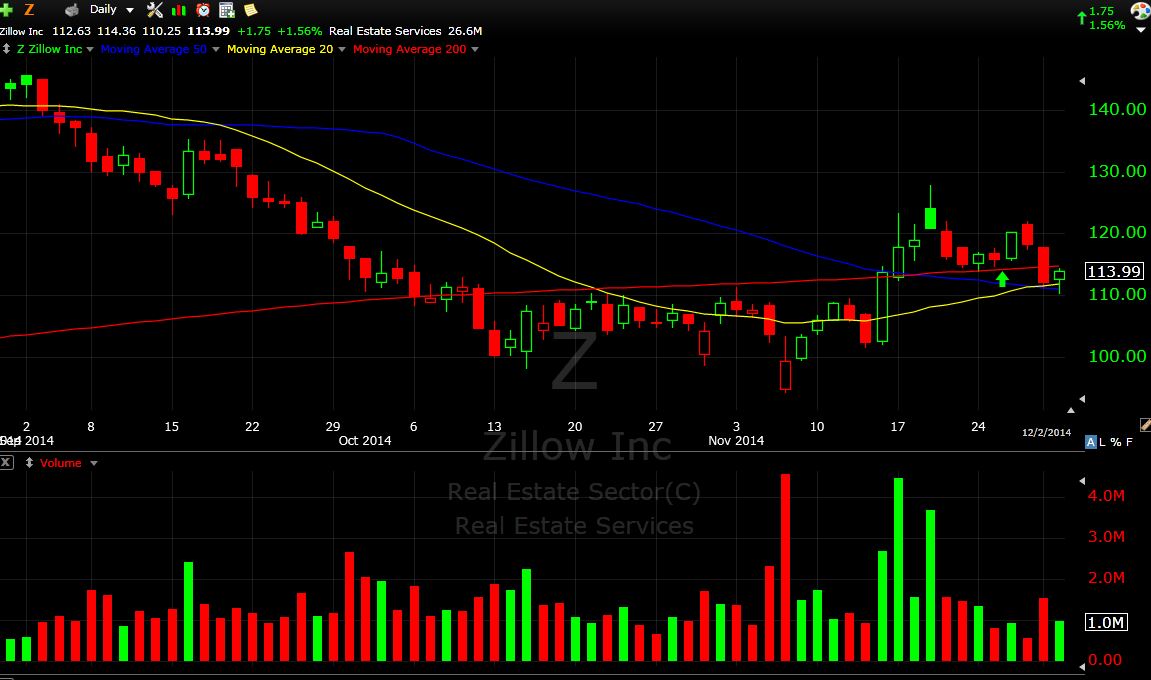Click the top volume-scale arrow near 4.0M
The height and width of the screenshot is (680, 1151).
pos(1082,480)
